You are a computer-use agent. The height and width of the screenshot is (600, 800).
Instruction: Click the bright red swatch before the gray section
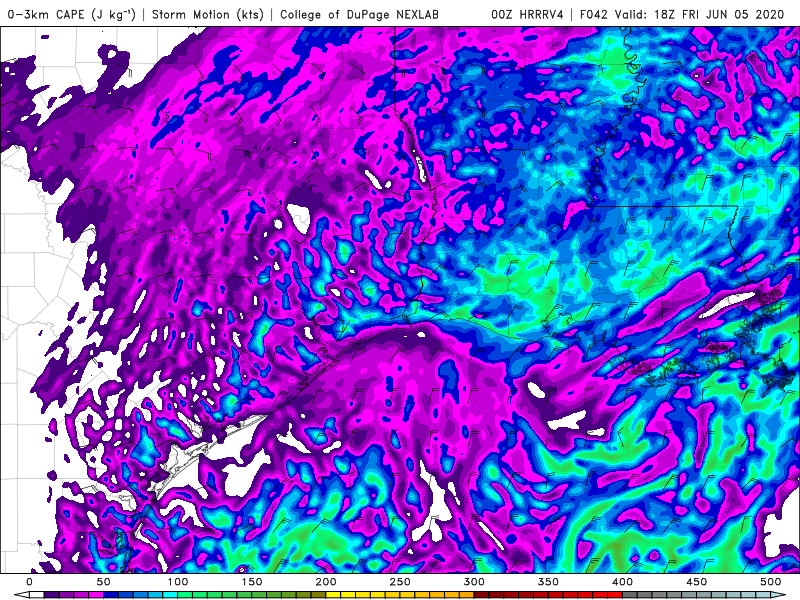[615, 595]
